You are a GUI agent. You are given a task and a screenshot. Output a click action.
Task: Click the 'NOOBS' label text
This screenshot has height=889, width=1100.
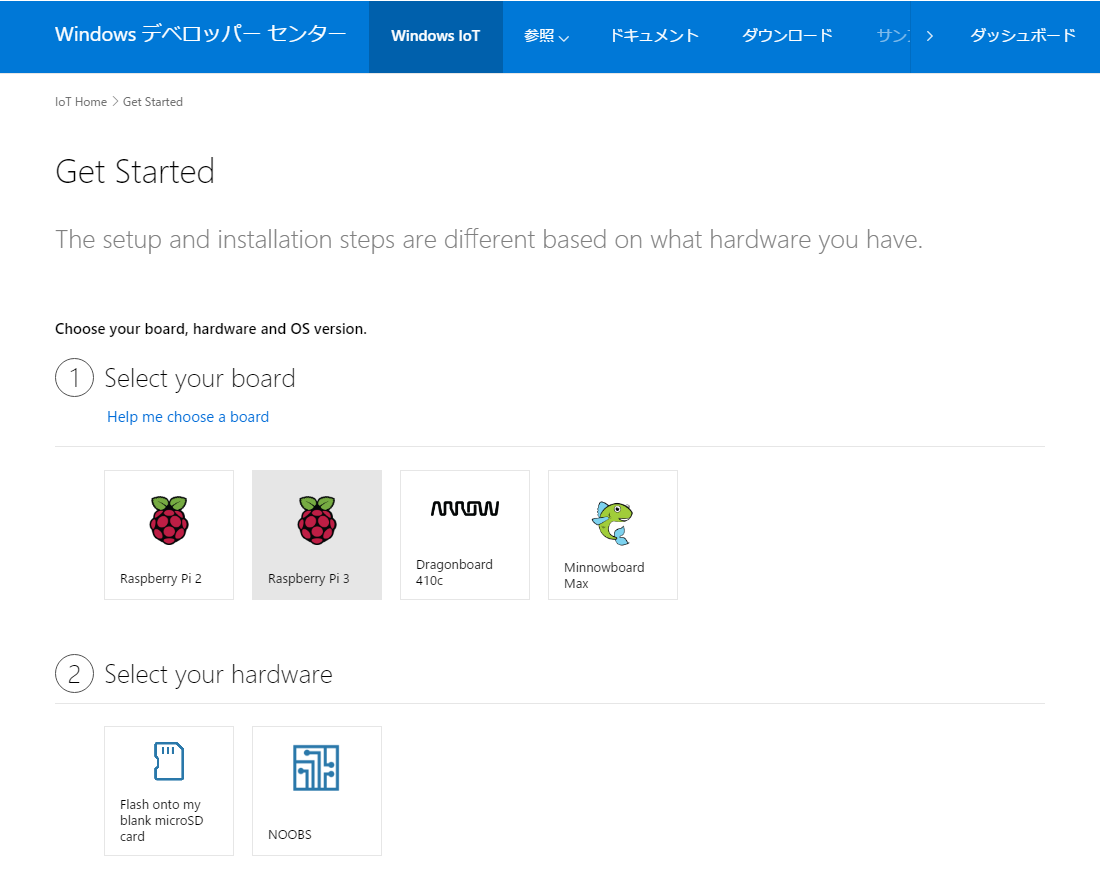pyautogui.click(x=290, y=834)
